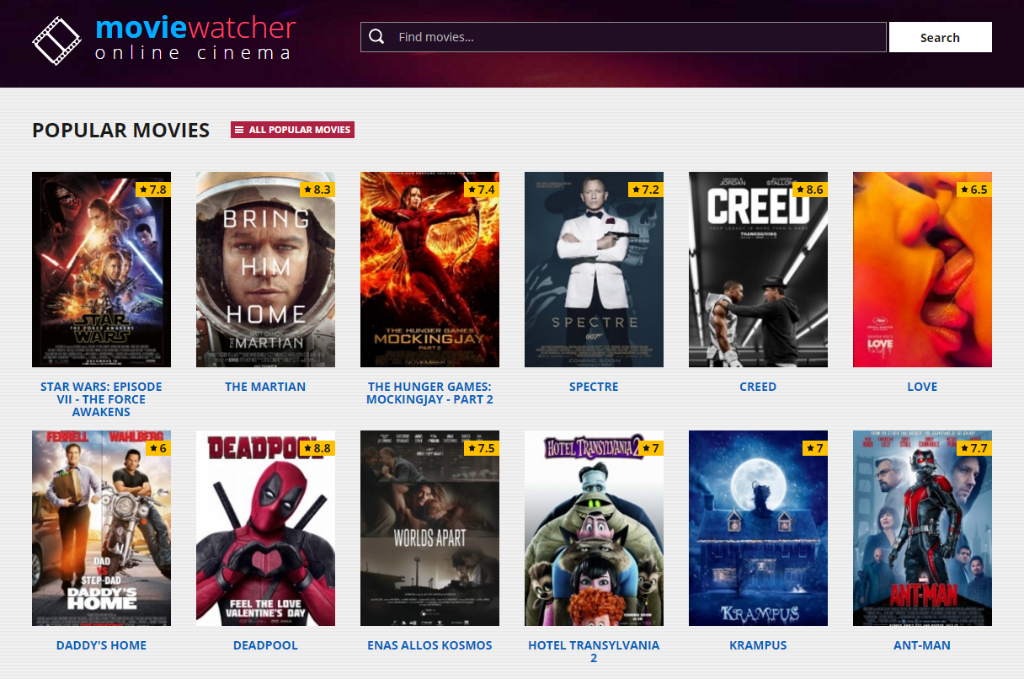Click the 7.8 star rating badge

[x=153, y=189]
